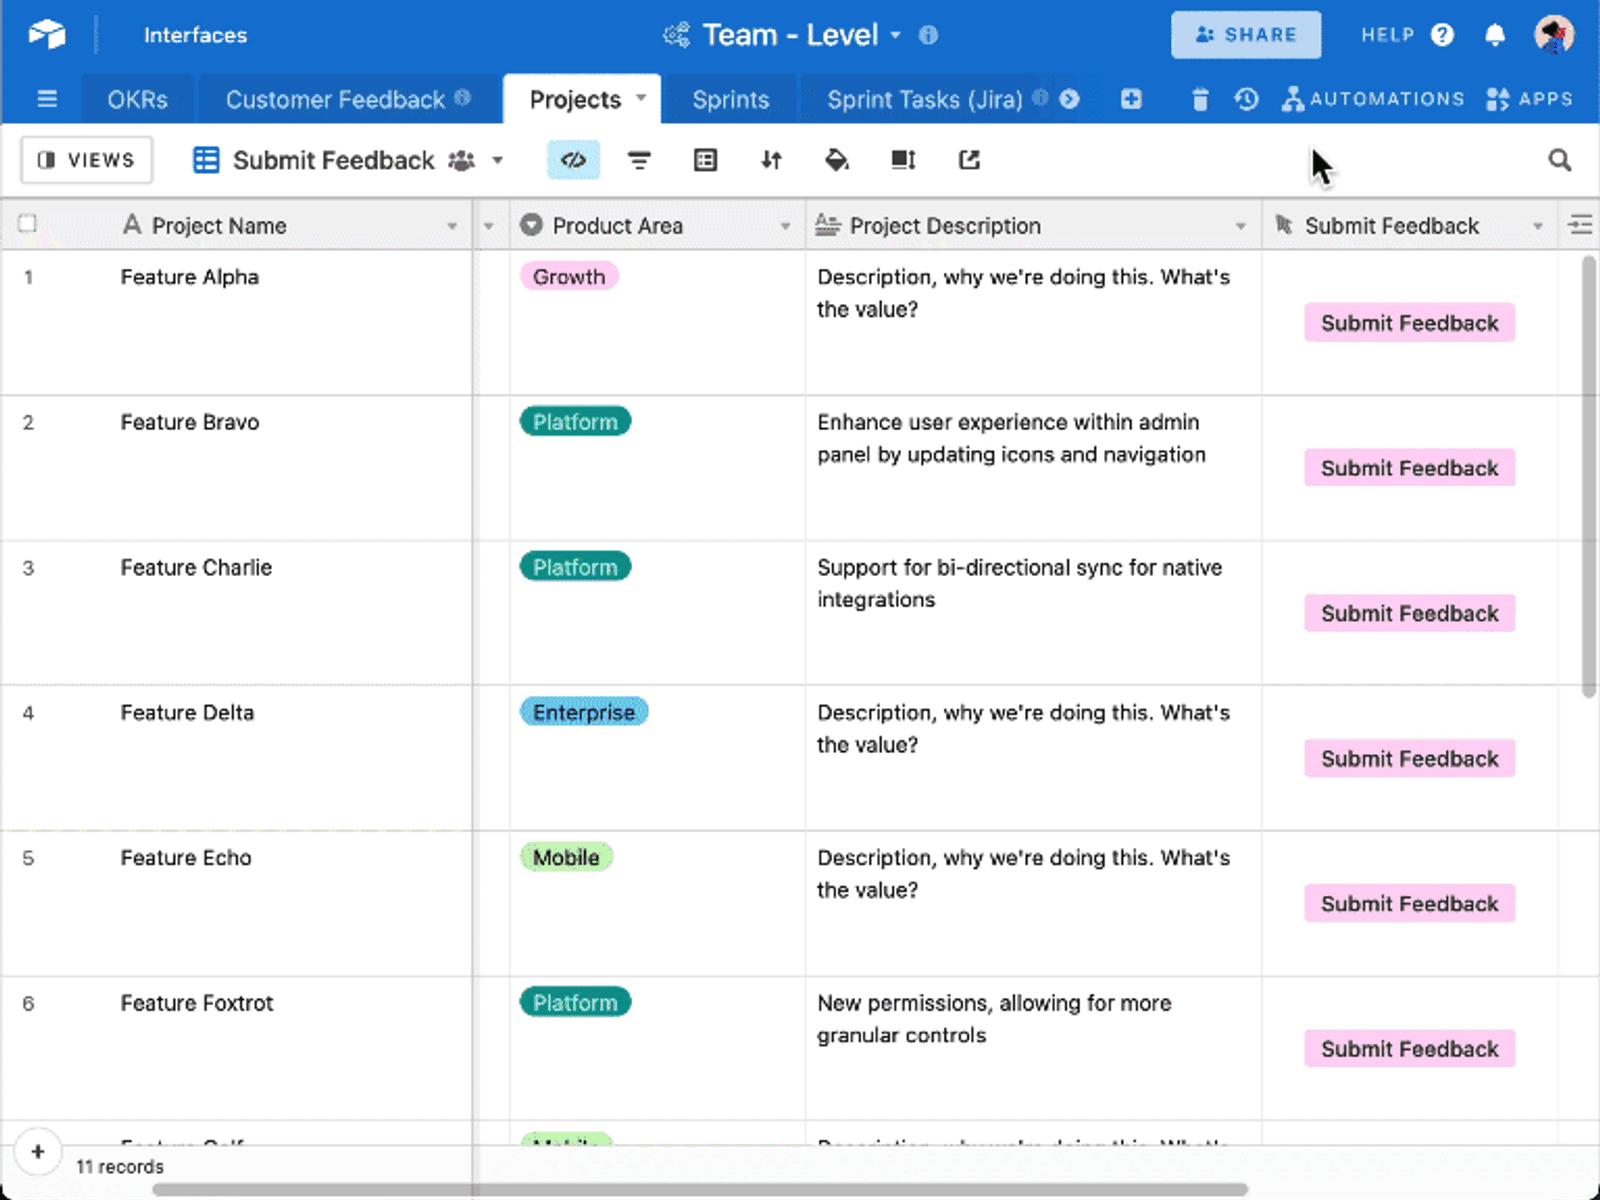Expand the hidden fields icon at header end
The height and width of the screenshot is (1200, 1600).
[x=1580, y=225]
